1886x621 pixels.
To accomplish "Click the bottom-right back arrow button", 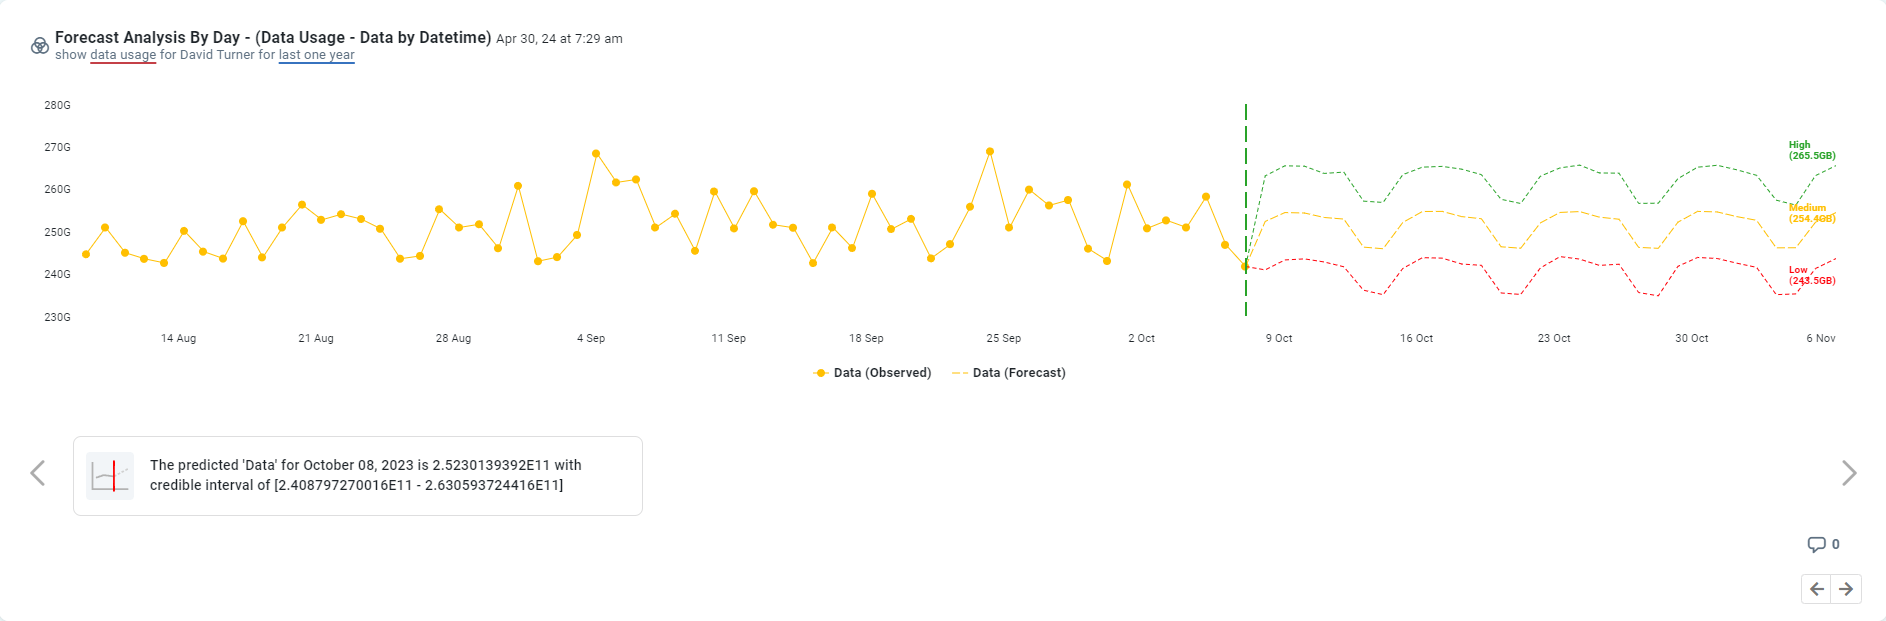I will (1817, 589).
